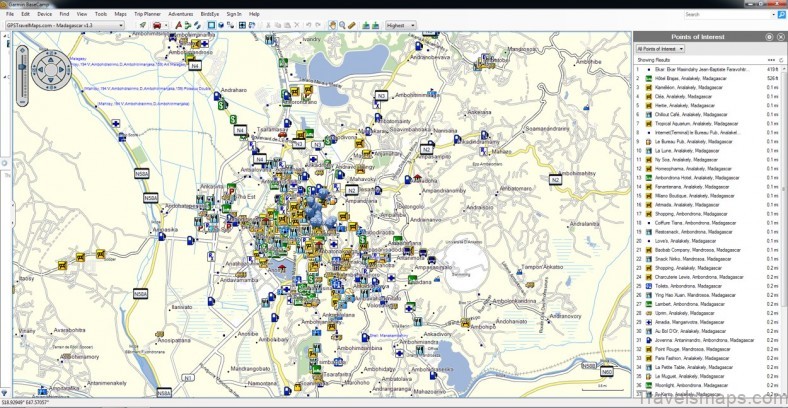Select the new route tool icon
The image size is (788, 408).
pyautogui.click(x=188, y=25)
